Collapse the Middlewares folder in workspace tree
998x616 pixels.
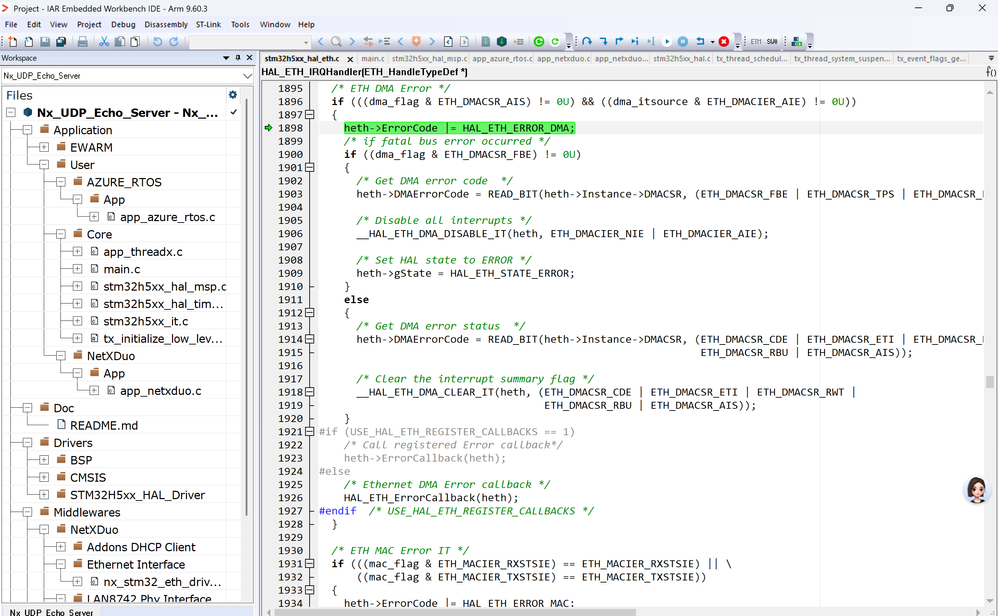(27, 512)
